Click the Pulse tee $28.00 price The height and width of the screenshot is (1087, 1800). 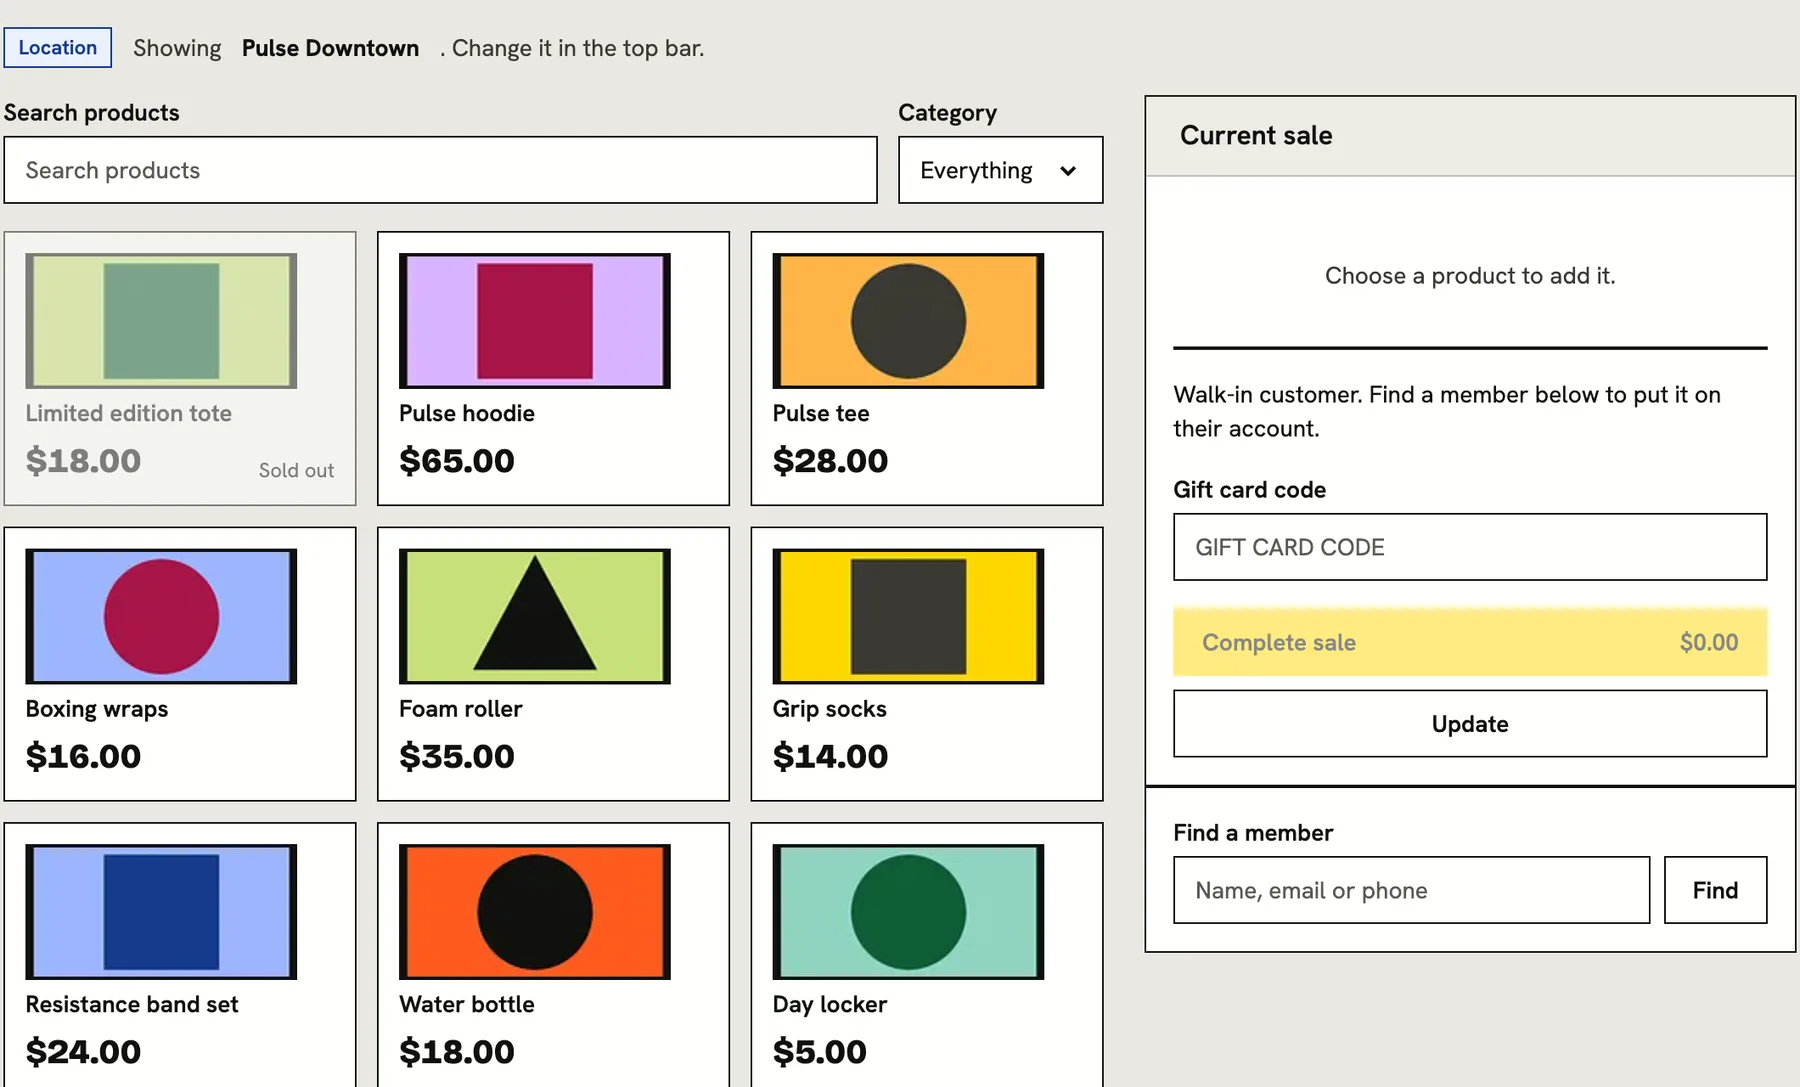click(830, 461)
